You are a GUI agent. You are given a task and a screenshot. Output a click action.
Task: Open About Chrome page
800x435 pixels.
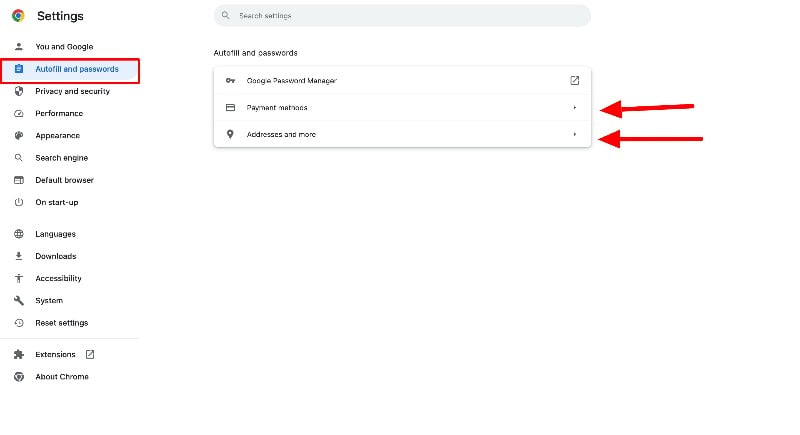point(61,377)
